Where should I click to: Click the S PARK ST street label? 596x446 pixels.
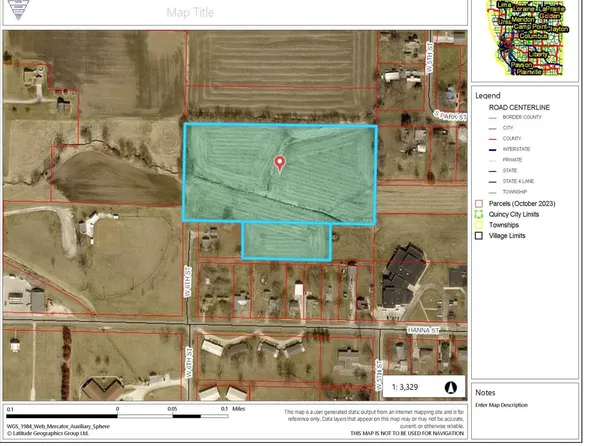click(450, 116)
